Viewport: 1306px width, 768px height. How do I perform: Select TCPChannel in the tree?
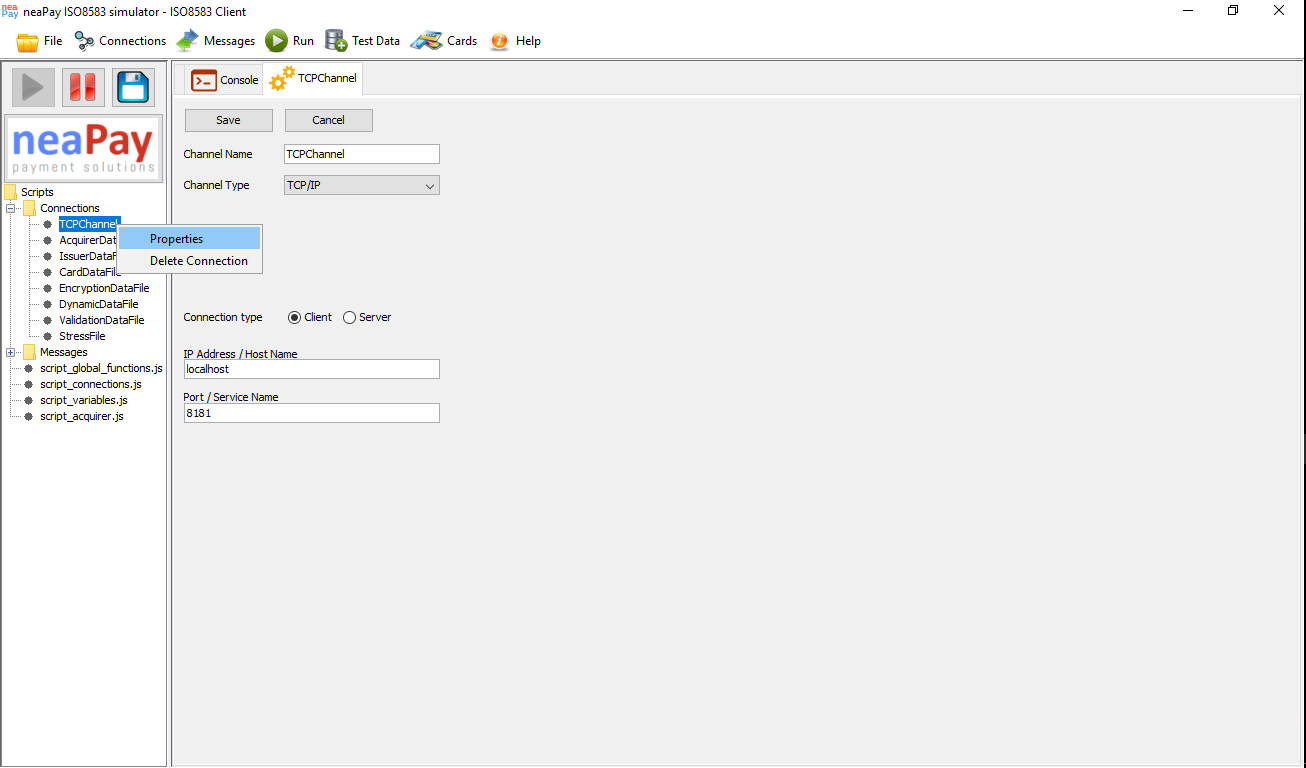click(89, 224)
